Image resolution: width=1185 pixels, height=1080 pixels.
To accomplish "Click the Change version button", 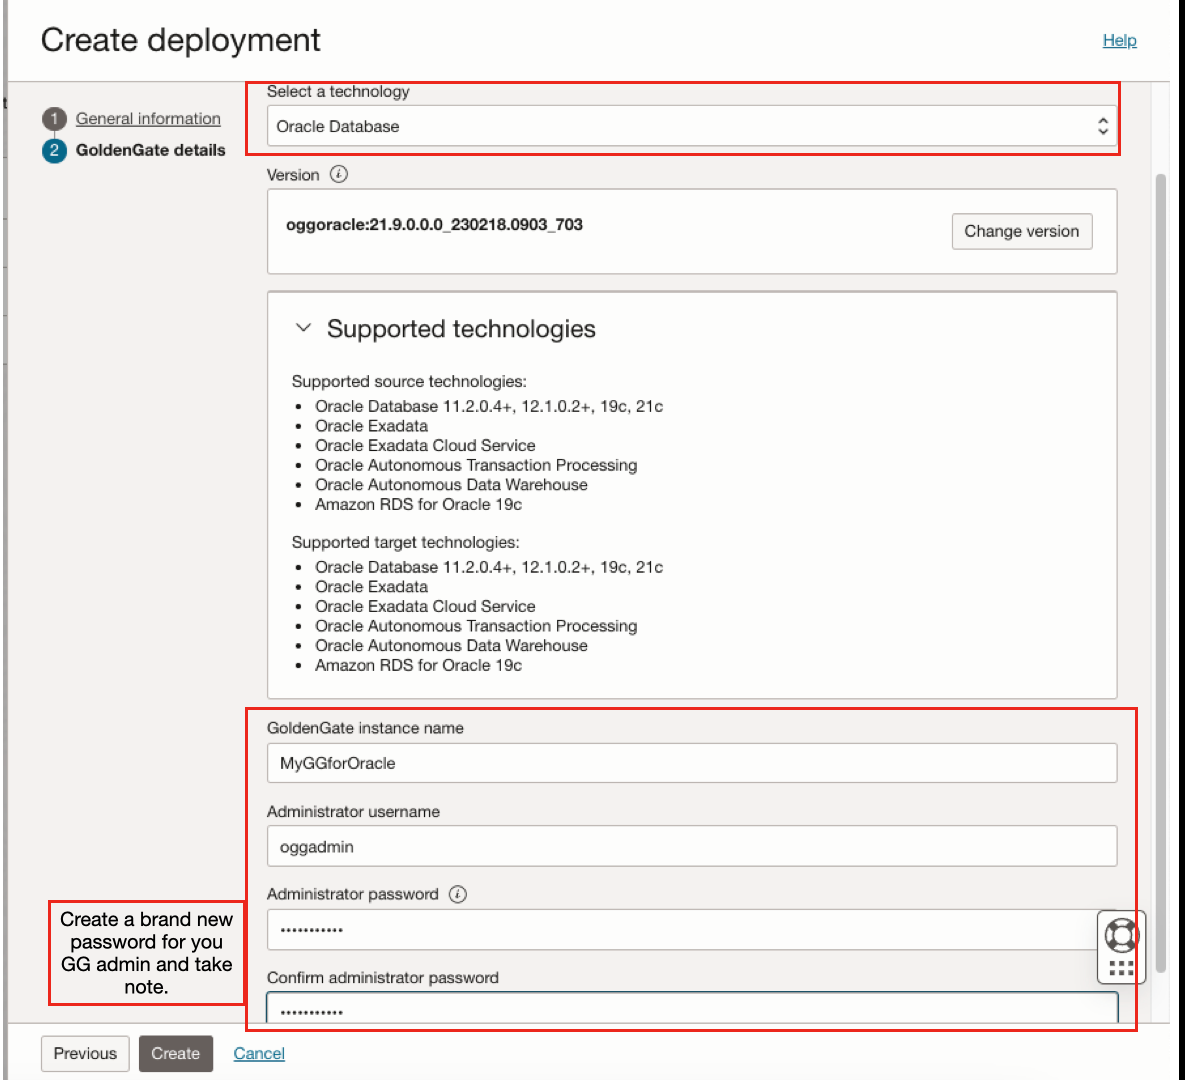I will (x=1022, y=231).
